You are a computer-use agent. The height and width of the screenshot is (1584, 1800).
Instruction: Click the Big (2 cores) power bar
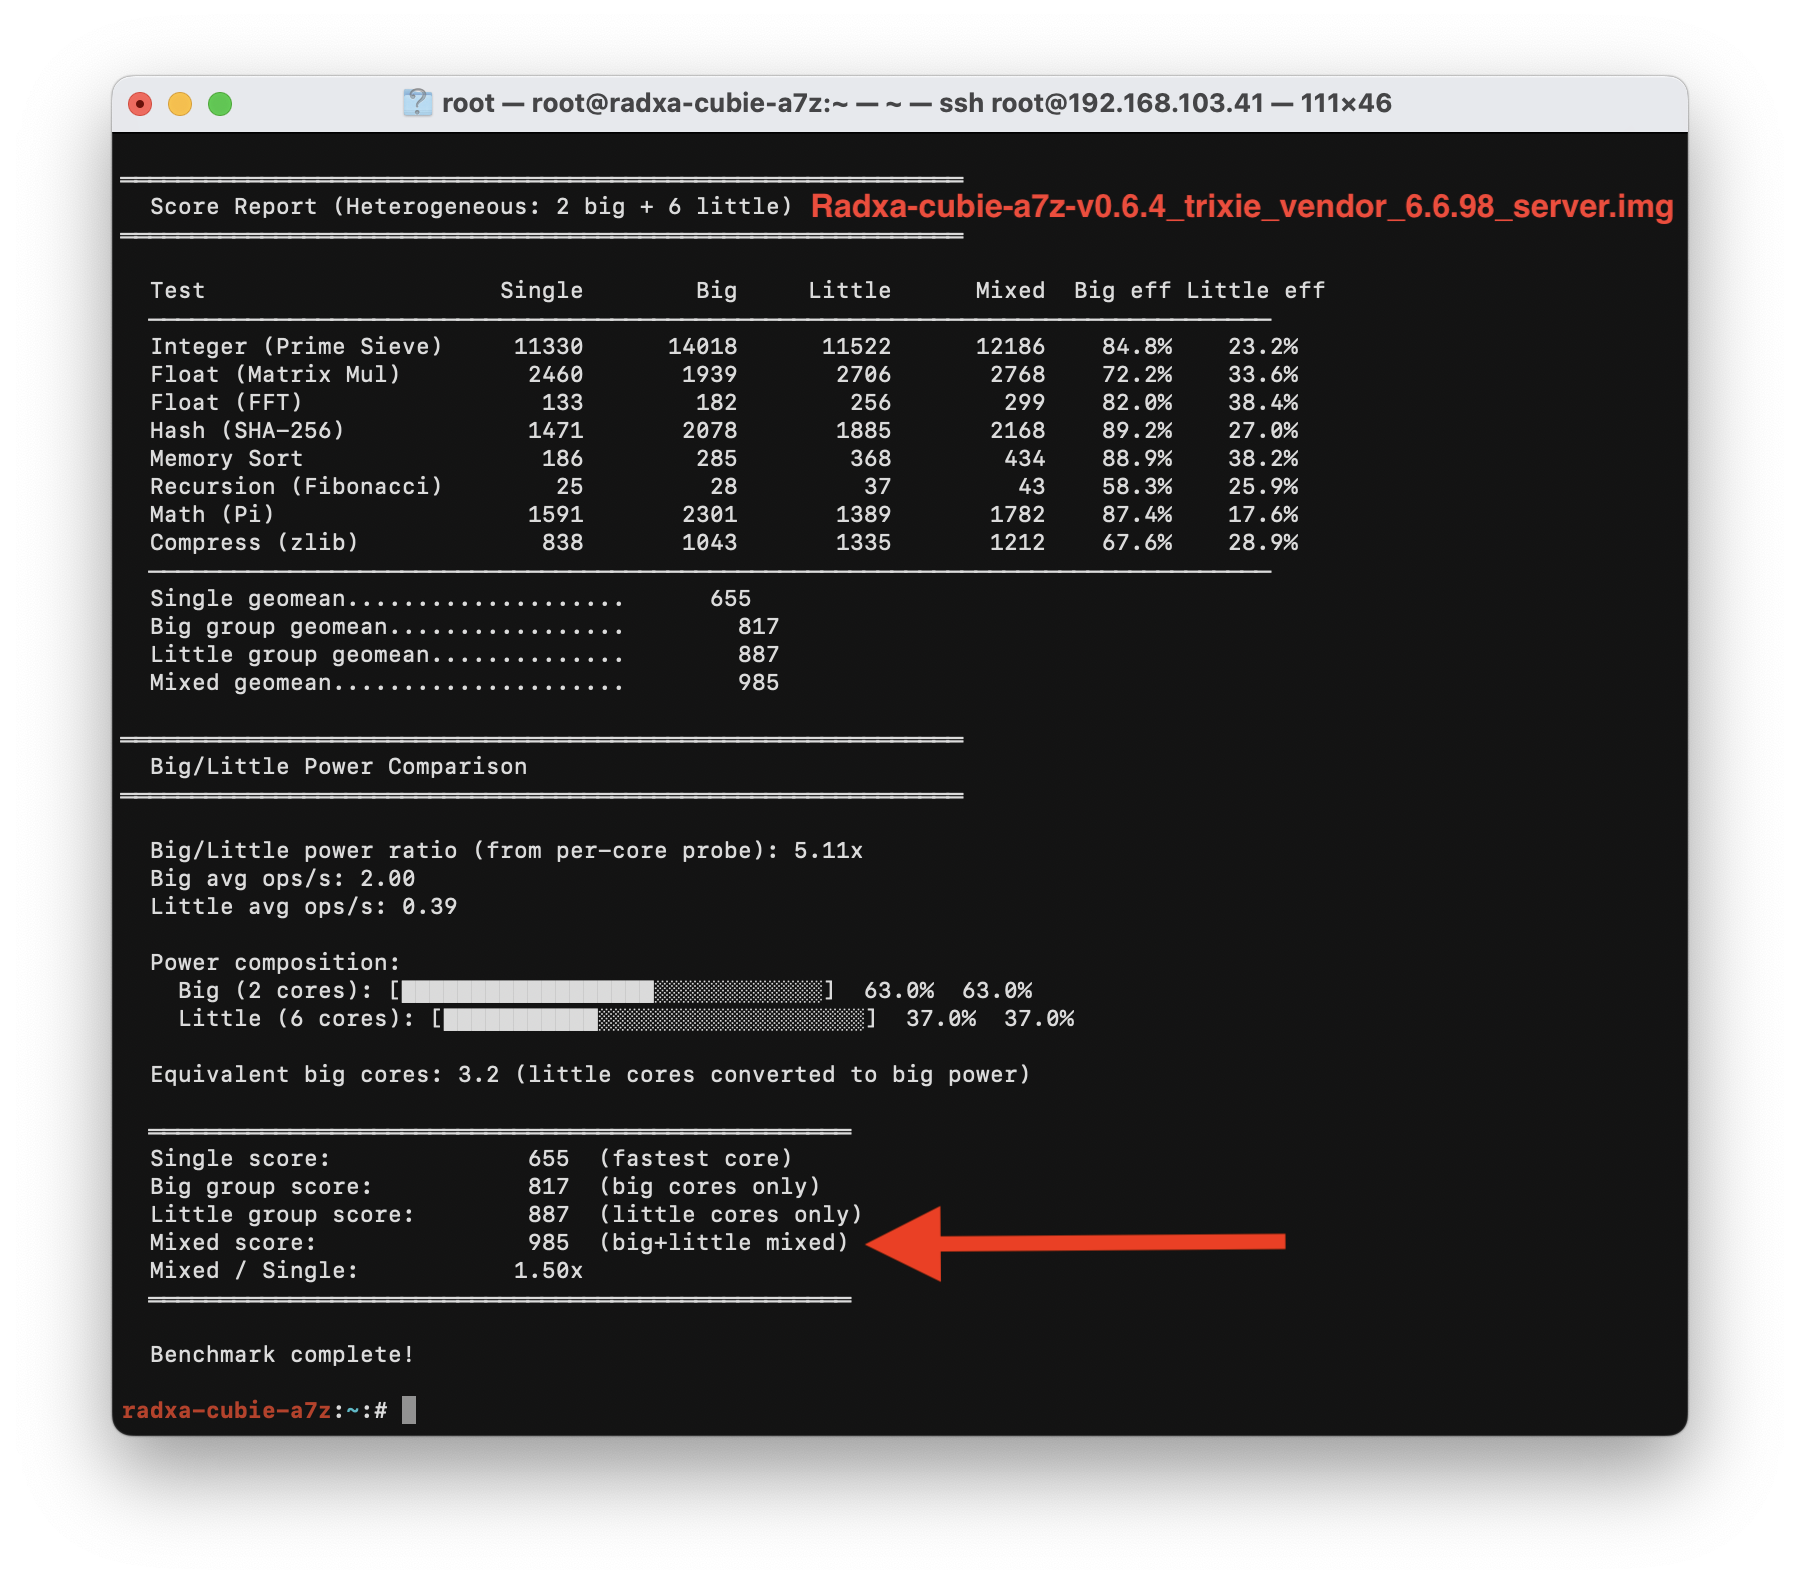pos(612,991)
